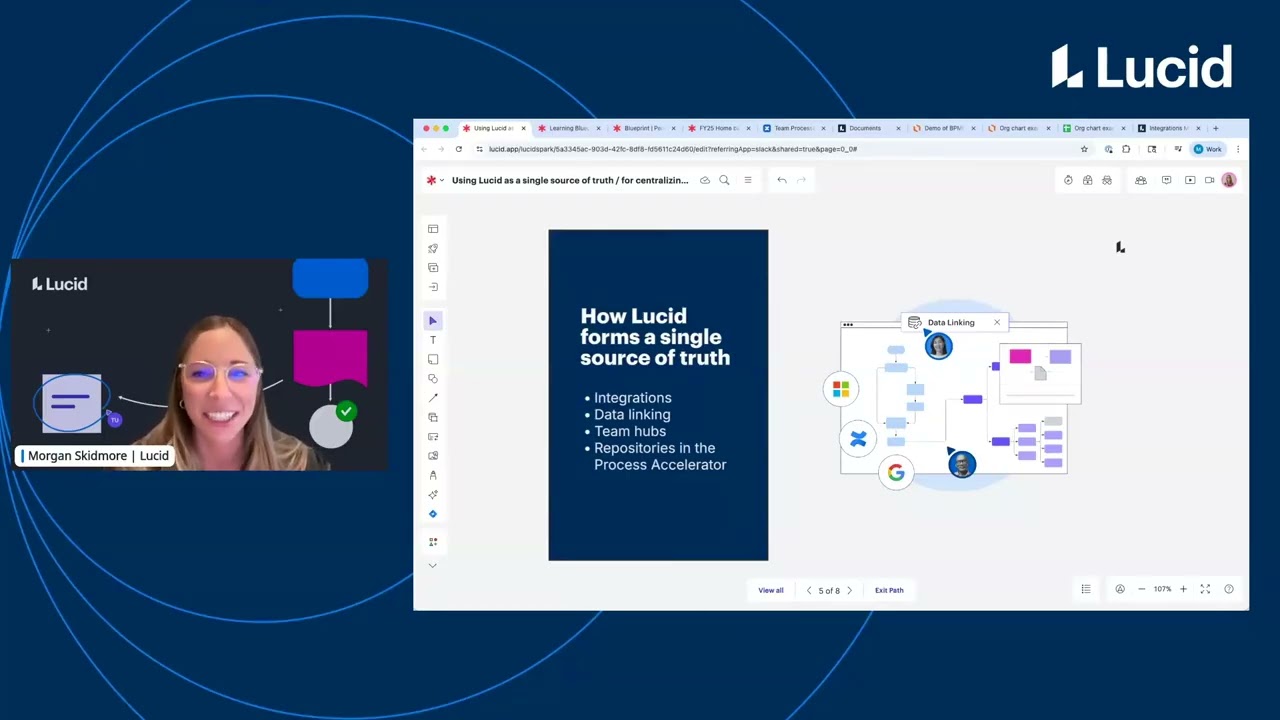This screenshot has height=720, width=1280.
Task: Reload the page in browser
Action: pos(459,149)
